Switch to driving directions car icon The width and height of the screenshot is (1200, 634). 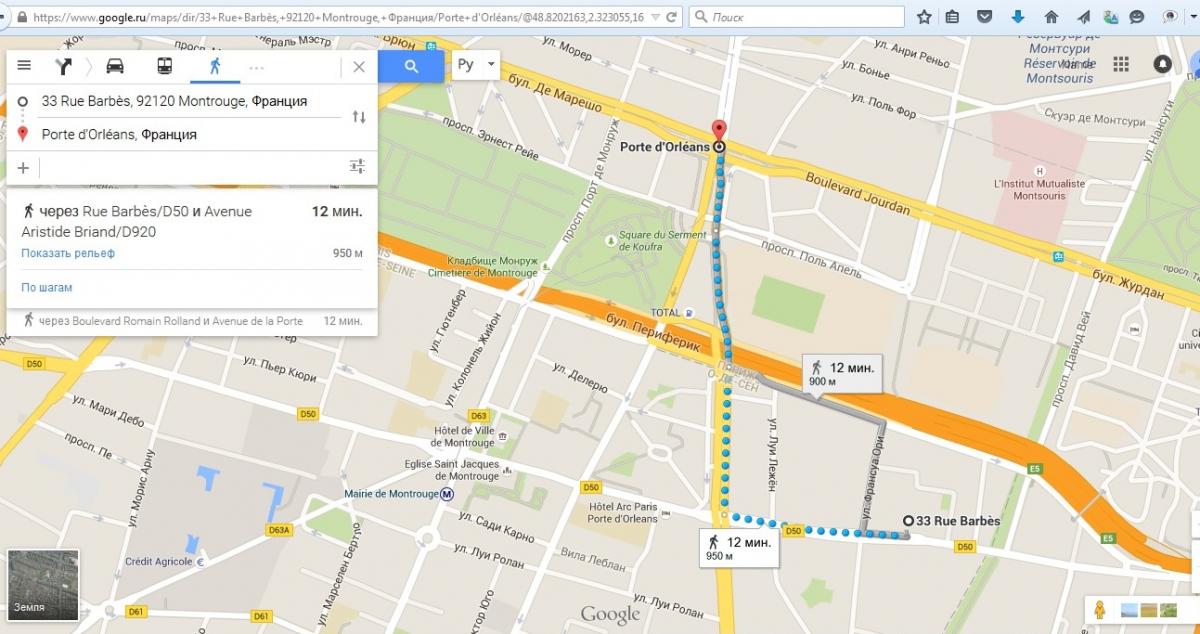115,66
